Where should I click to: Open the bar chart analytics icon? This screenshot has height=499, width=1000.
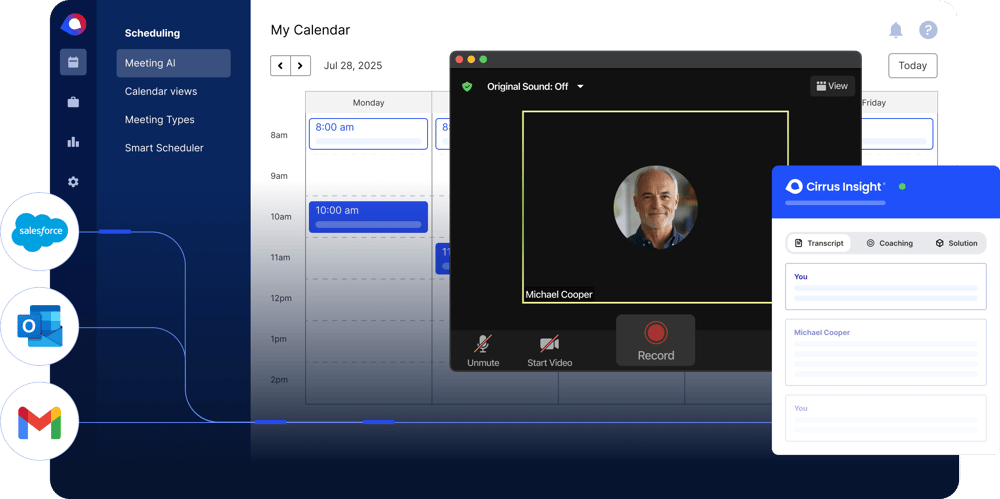pos(73,142)
